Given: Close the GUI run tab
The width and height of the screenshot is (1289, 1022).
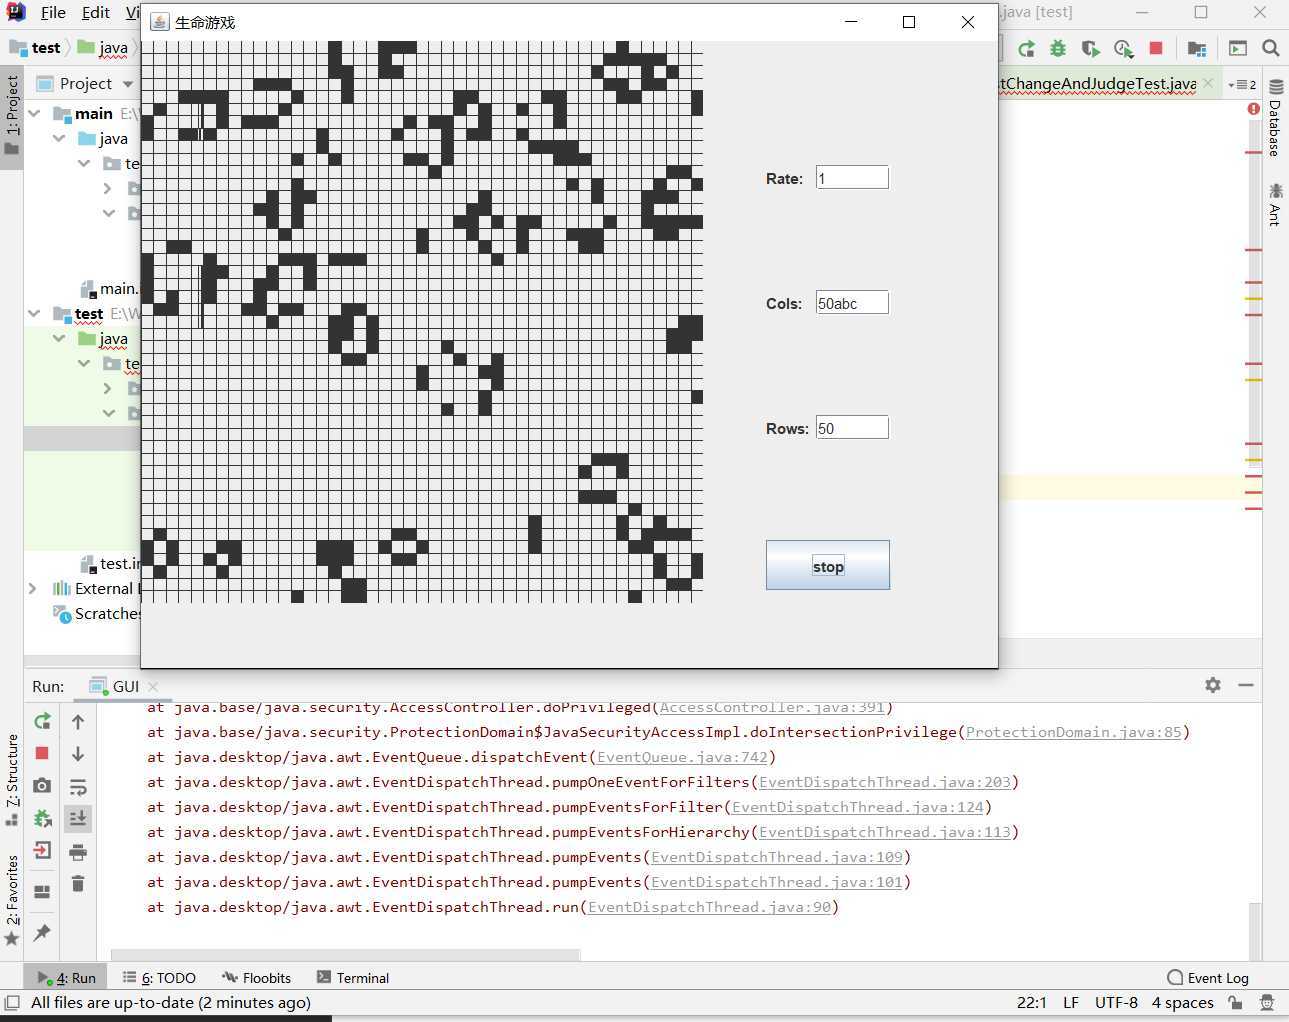Looking at the screenshot, I should pyautogui.click(x=153, y=686).
